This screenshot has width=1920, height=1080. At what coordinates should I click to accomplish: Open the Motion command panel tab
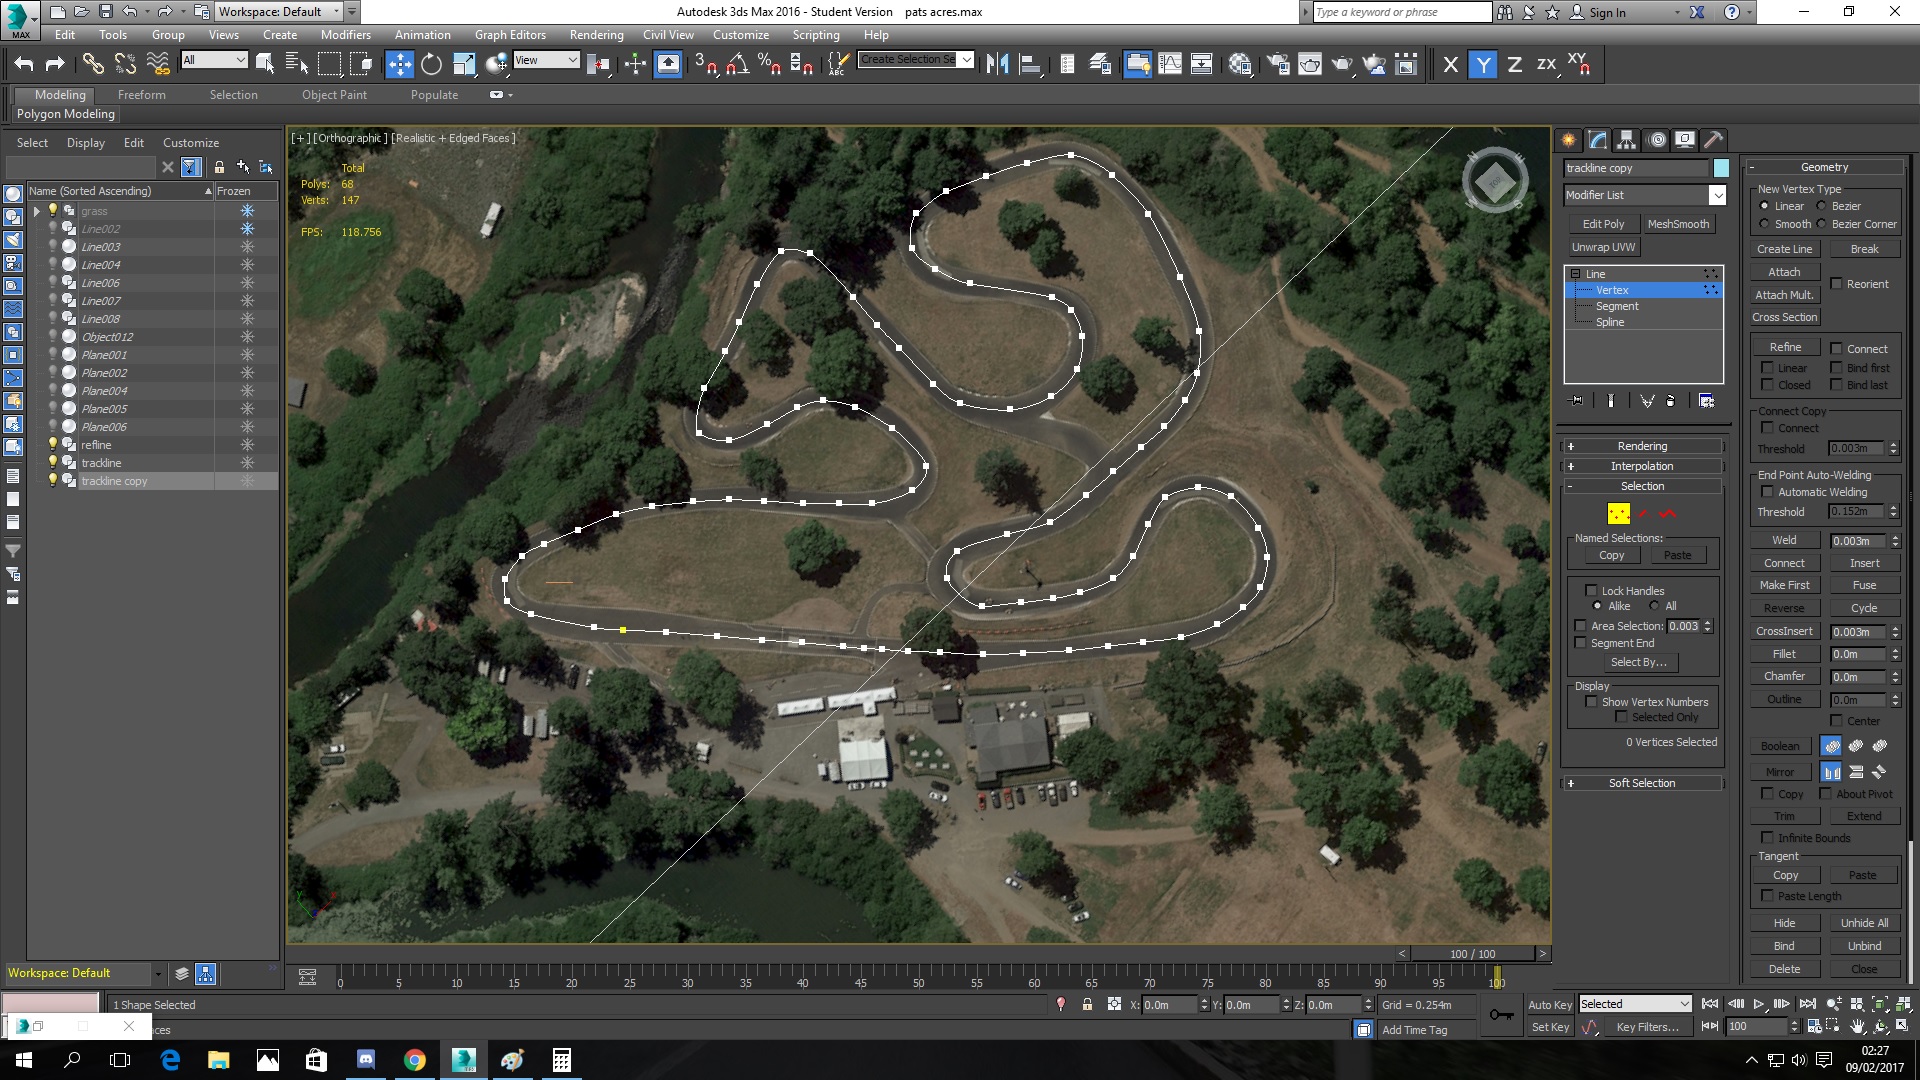click(x=1657, y=140)
